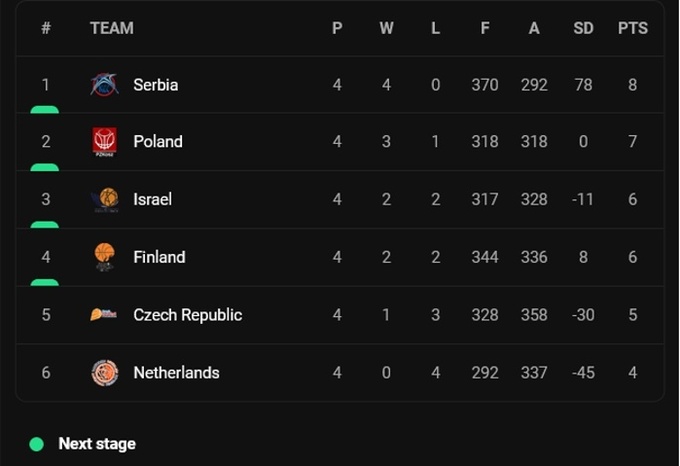Open the Poland team link
680x466 pixels.
point(158,142)
